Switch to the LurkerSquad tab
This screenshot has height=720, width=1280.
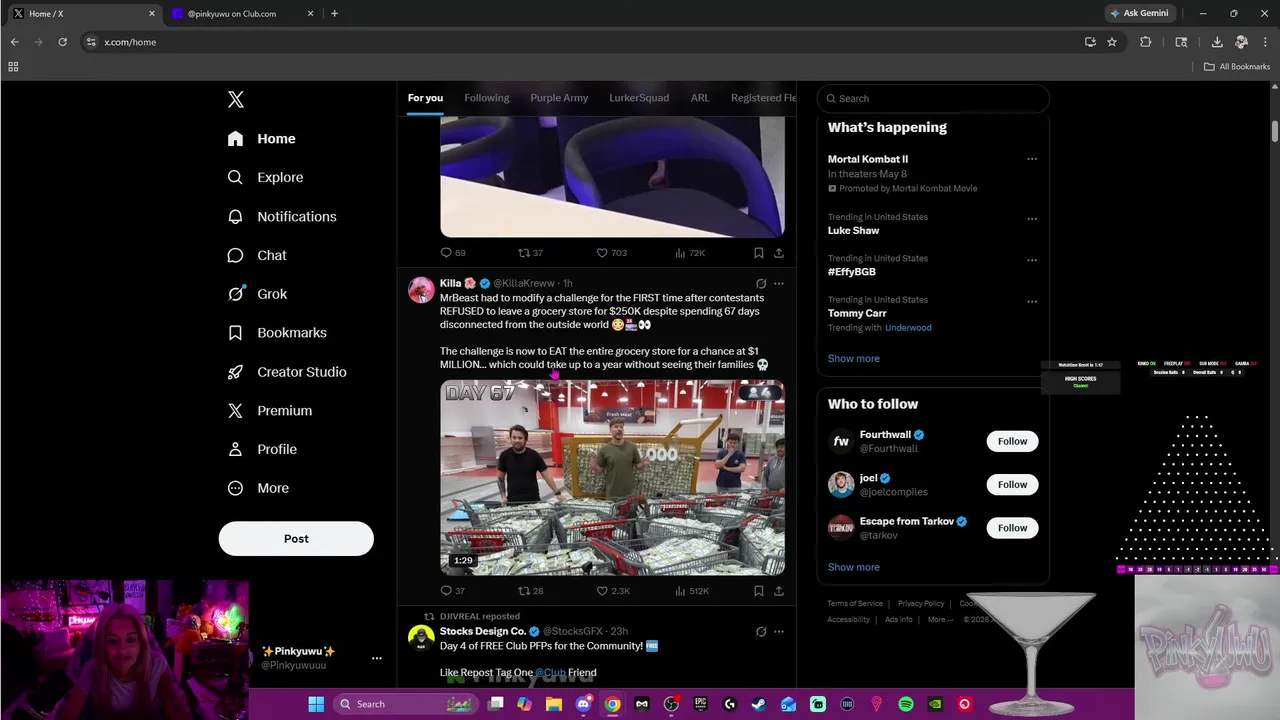point(639,98)
